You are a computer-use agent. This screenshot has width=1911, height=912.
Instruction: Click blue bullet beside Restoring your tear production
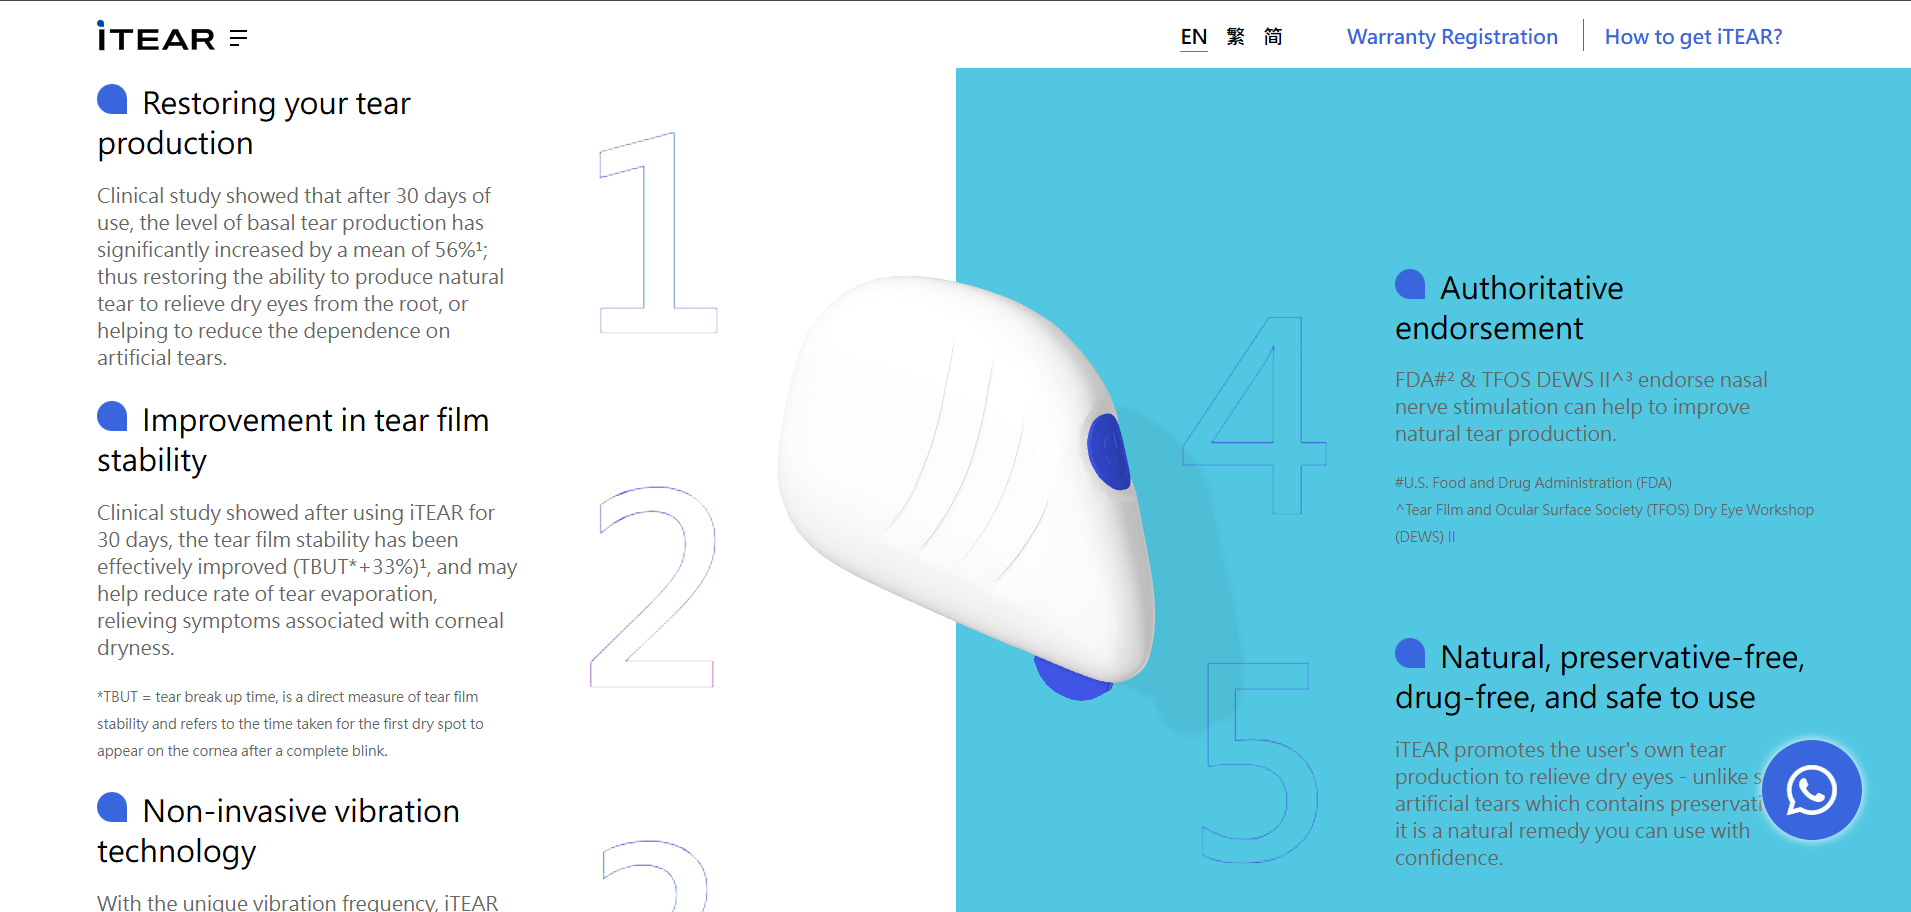click(112, 99)
